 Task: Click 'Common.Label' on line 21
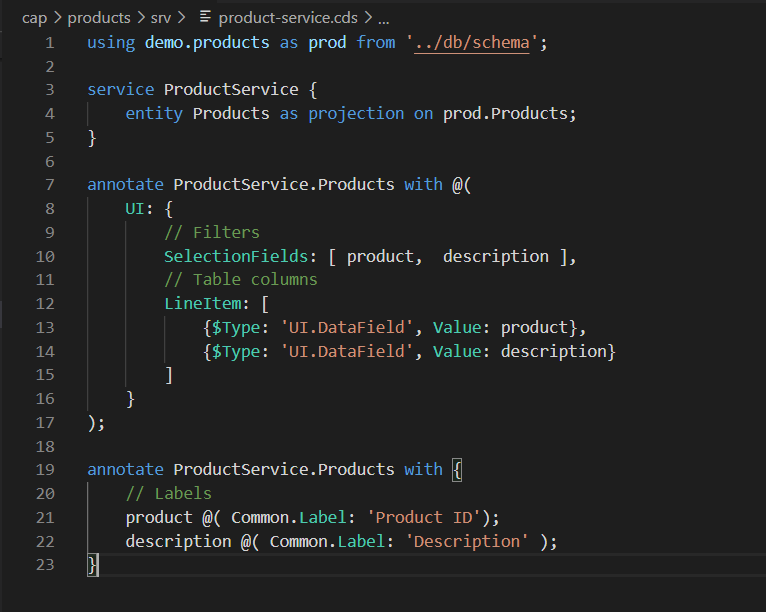pyautogui.click(x=289, y=518)
